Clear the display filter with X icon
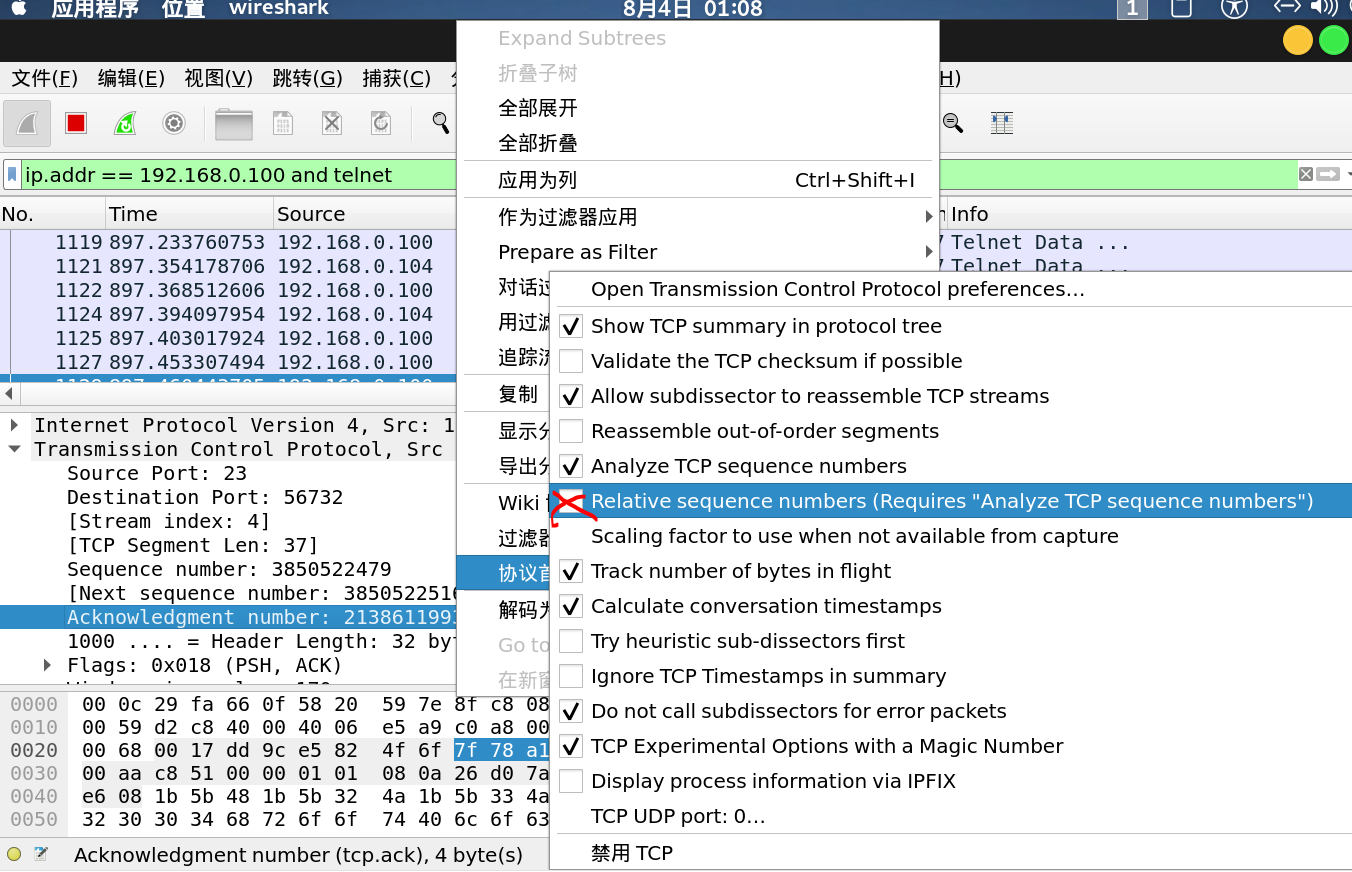 click(1305, 174)
